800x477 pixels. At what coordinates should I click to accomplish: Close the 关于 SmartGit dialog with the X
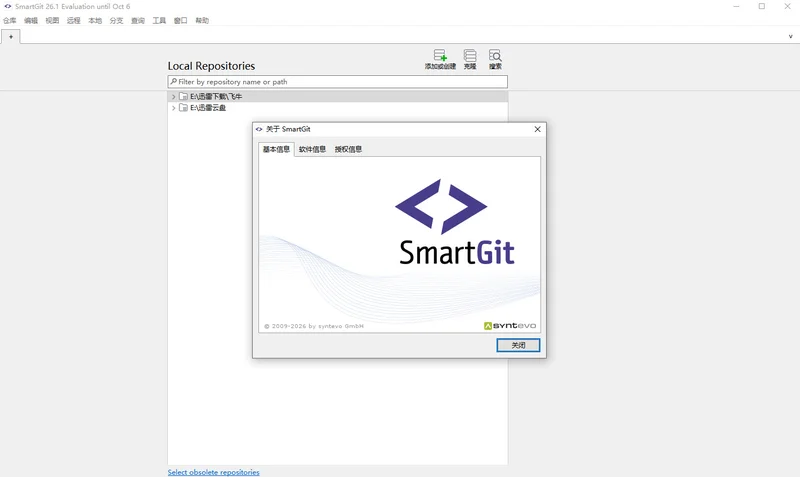click(x=537, y=129)
